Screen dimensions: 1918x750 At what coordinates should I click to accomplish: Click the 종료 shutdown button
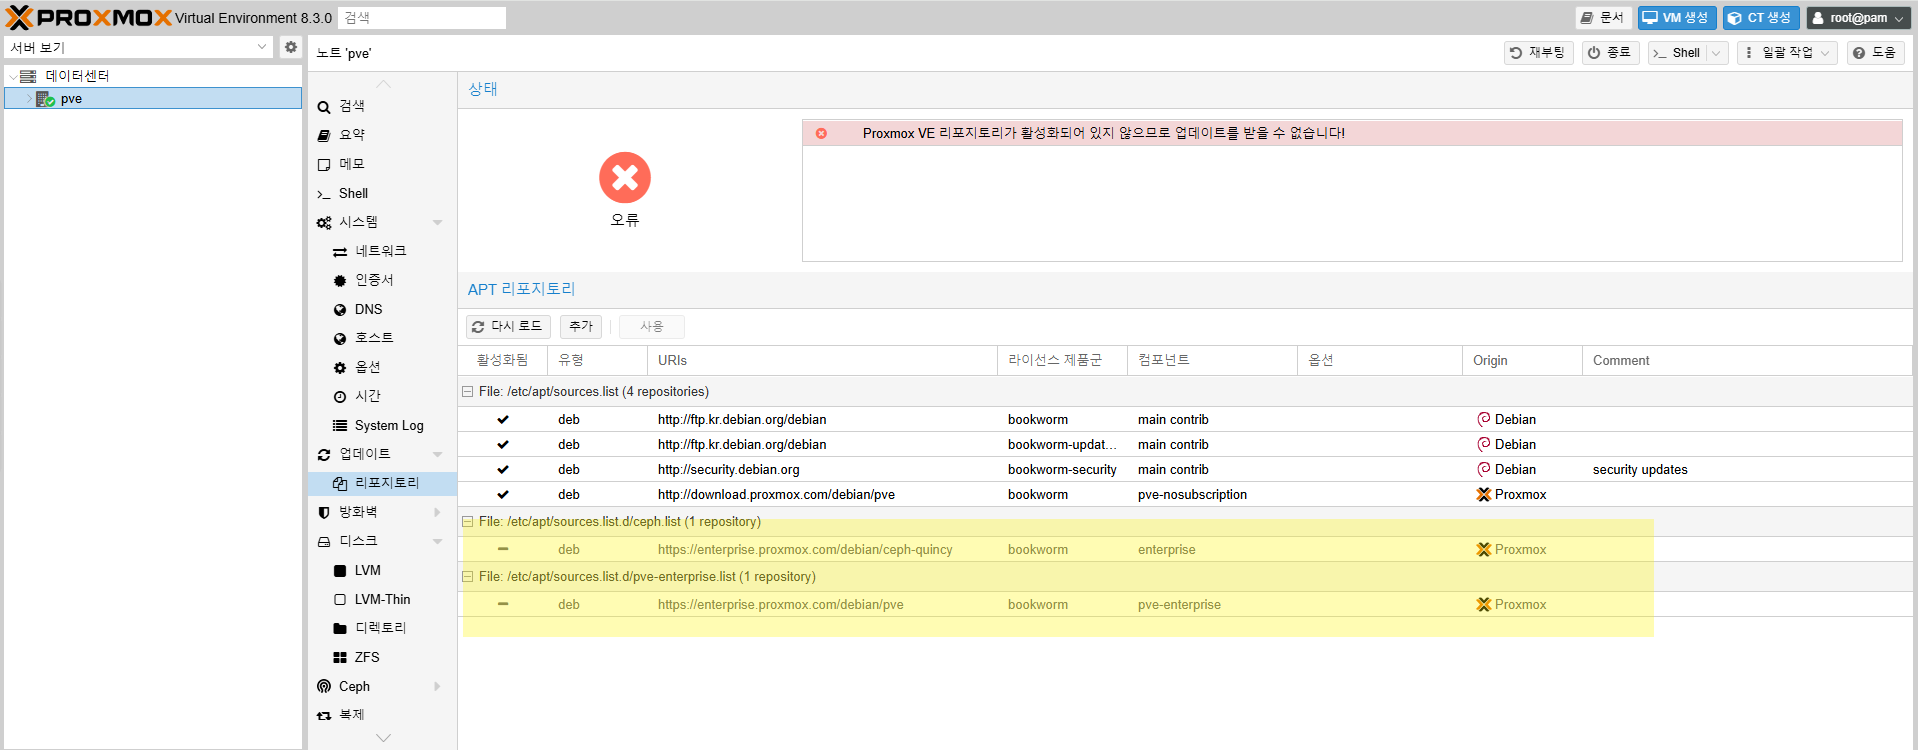(x=1610, y=53)
